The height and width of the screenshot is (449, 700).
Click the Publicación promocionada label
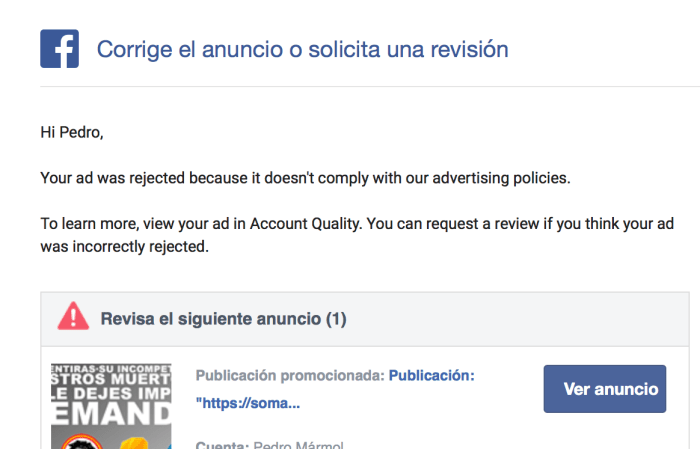click(289, 376)
